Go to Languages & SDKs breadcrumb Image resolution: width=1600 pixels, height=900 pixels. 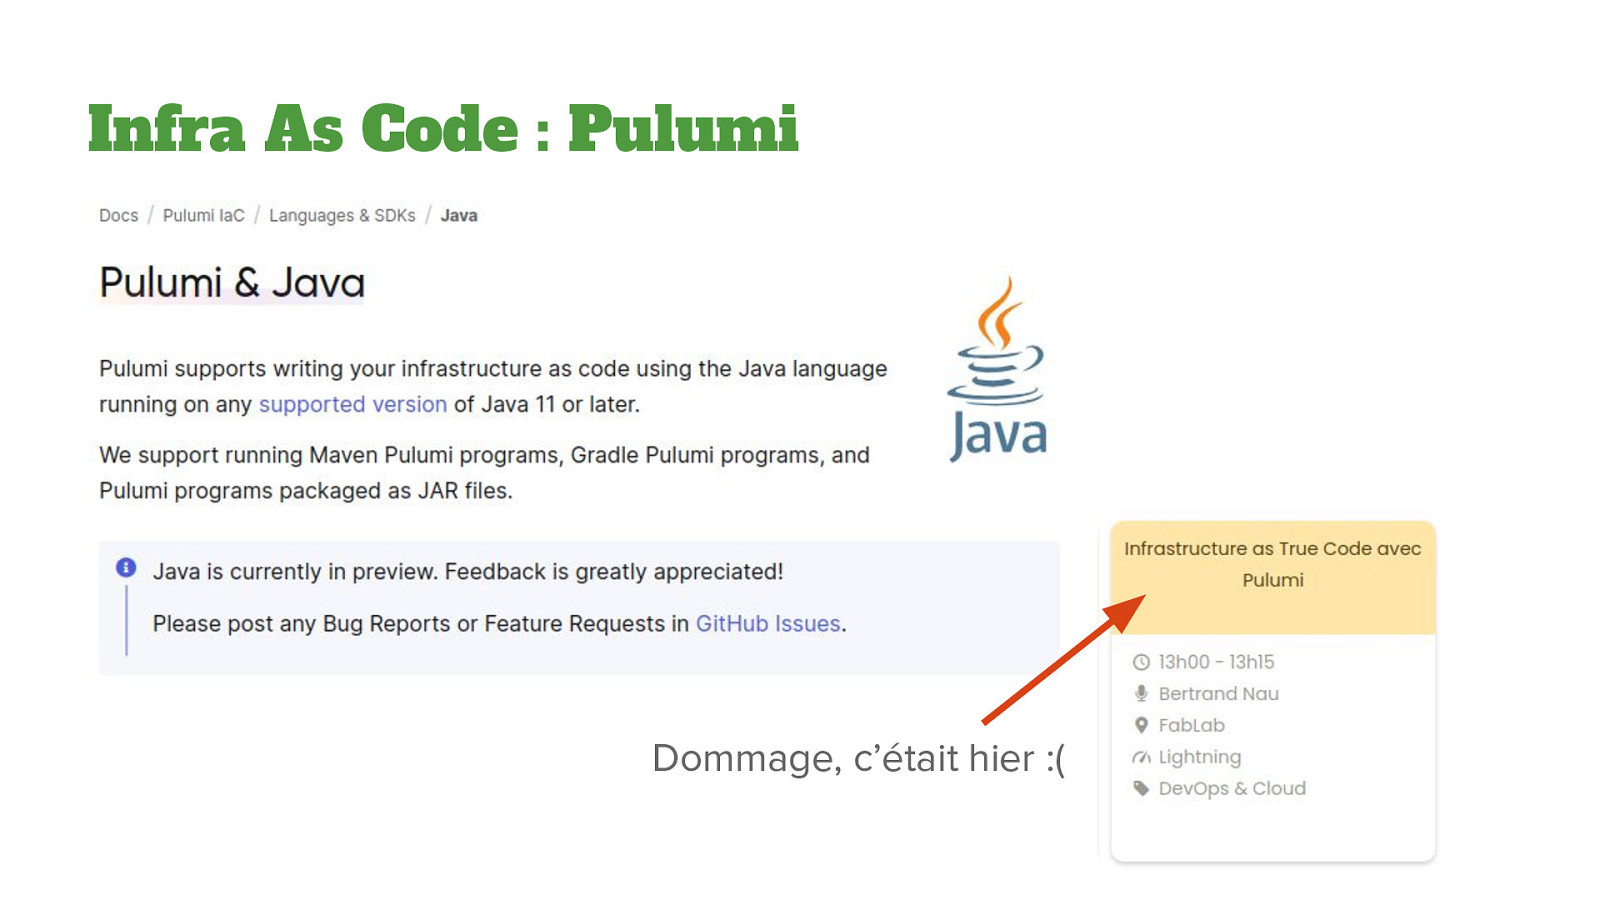pos(342,215)
